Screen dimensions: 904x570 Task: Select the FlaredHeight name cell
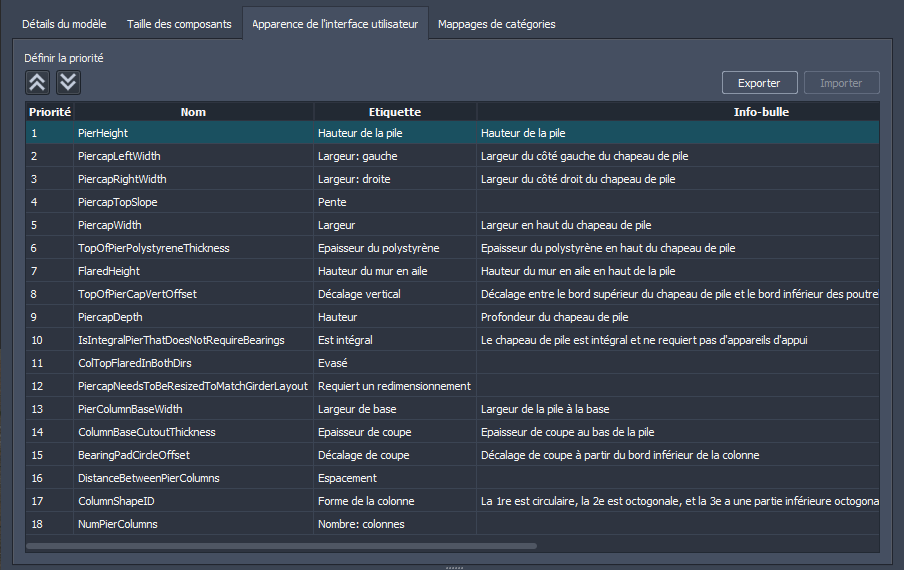193,271
